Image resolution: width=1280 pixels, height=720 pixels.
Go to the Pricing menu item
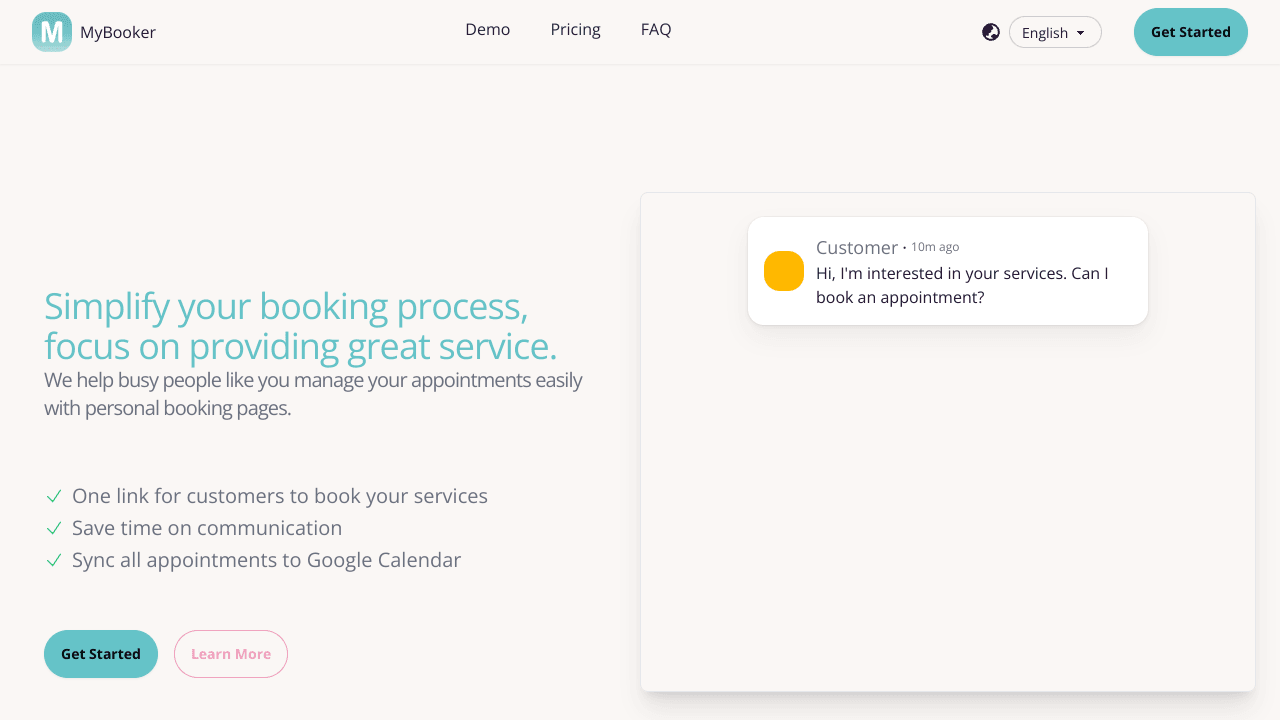point(576,30)
